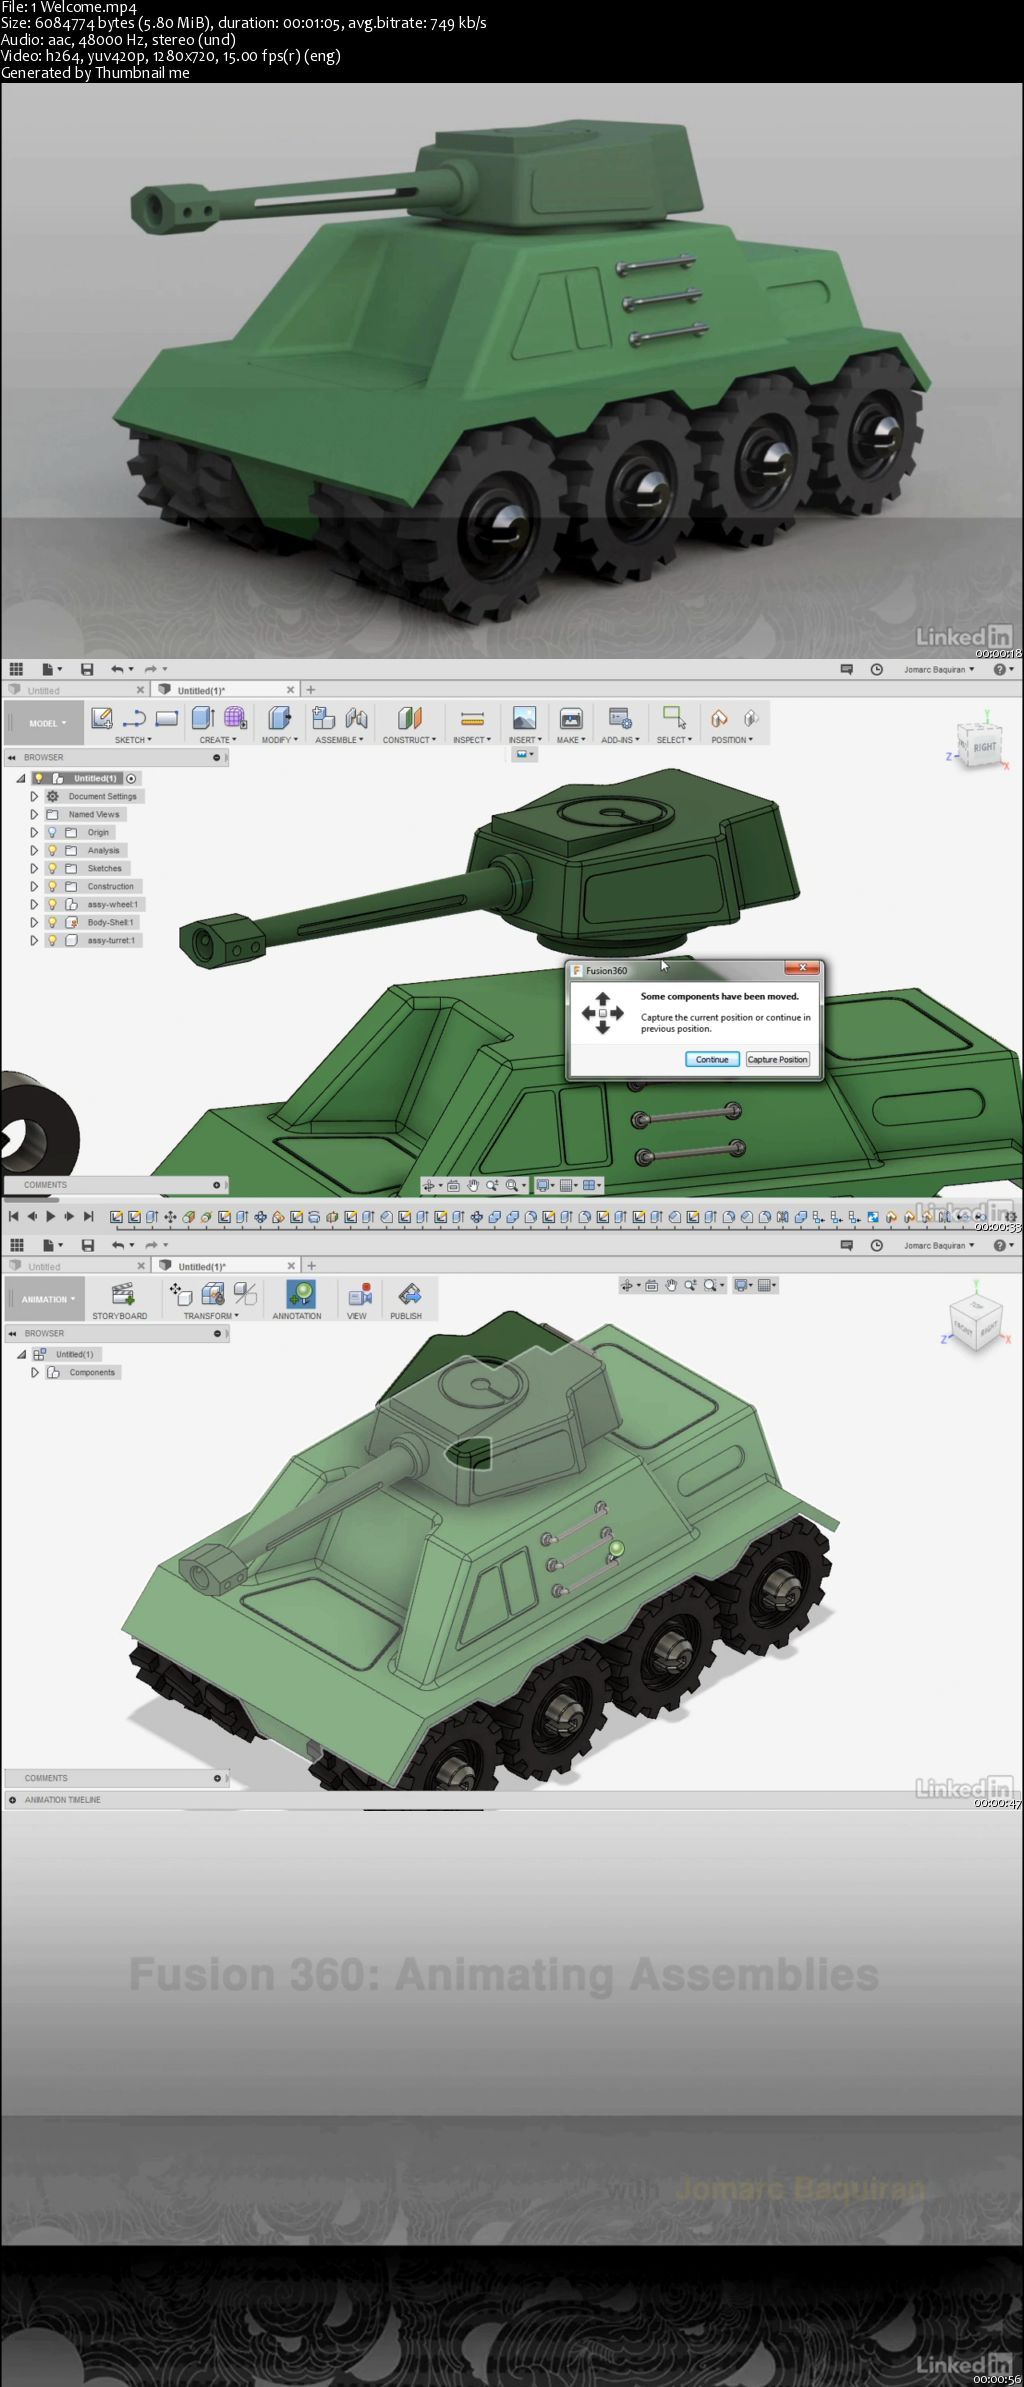Click Scripts icon in ADD-INS group

pyautogui.click(x=620, y=718)
